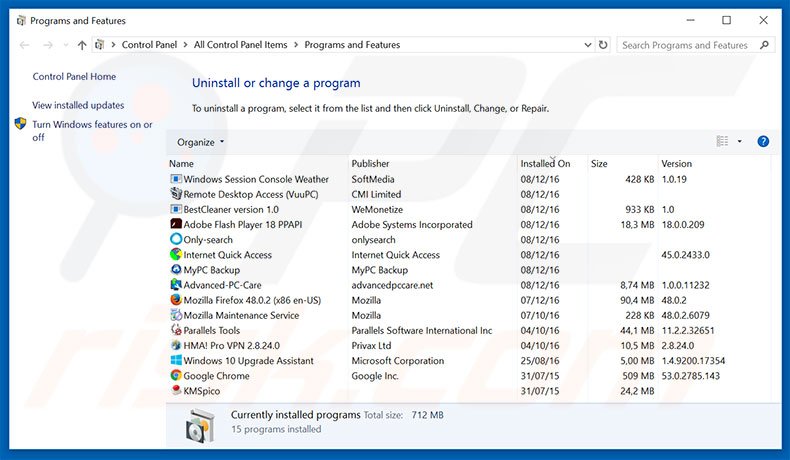The width and height of the screenshot is (790, 460).
Task: Select the 25/08/16 installed date cell
Action: tap(540, 361)
